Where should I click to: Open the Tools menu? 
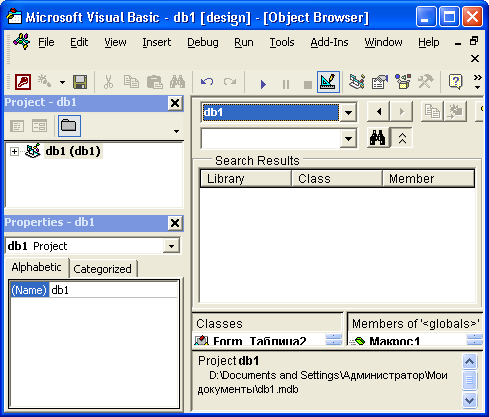pyautogui.click(x=282, y=42)
